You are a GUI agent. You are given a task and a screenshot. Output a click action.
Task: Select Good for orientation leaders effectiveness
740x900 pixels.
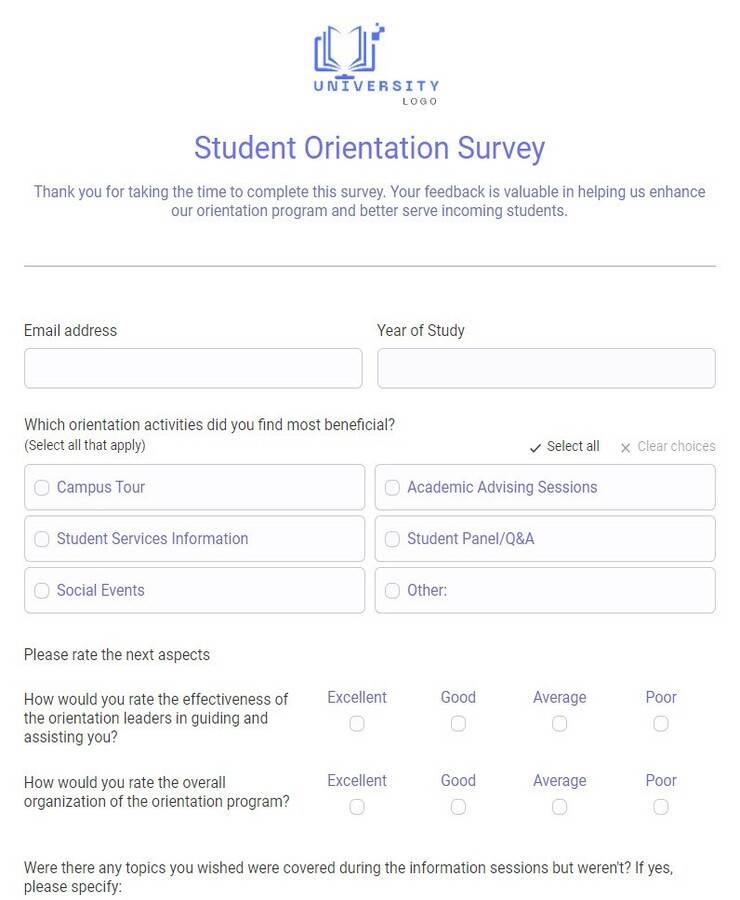(458, 723)
